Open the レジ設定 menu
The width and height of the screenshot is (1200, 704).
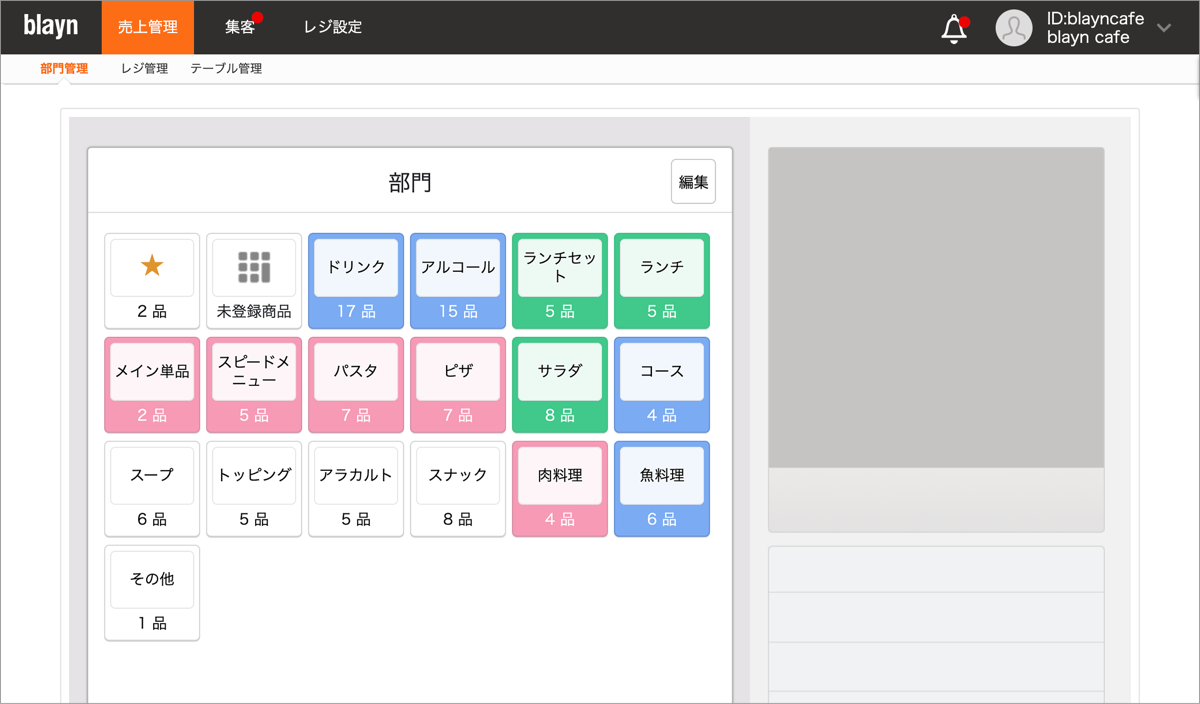333,27
